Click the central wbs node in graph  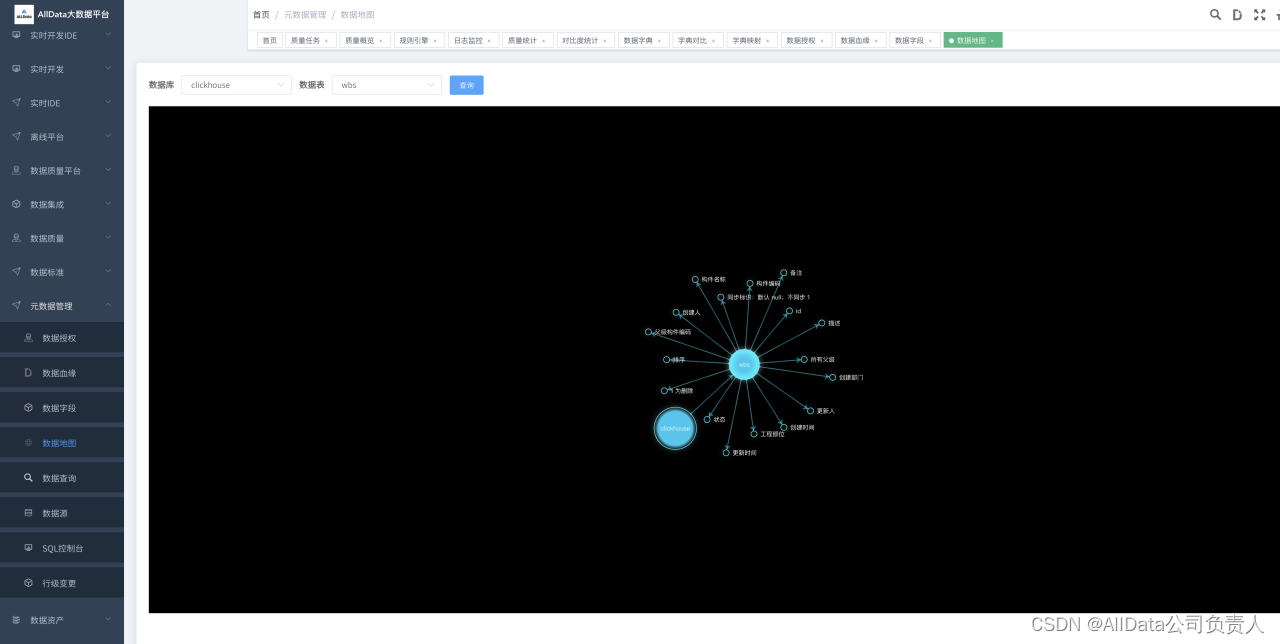pos(744,365)
